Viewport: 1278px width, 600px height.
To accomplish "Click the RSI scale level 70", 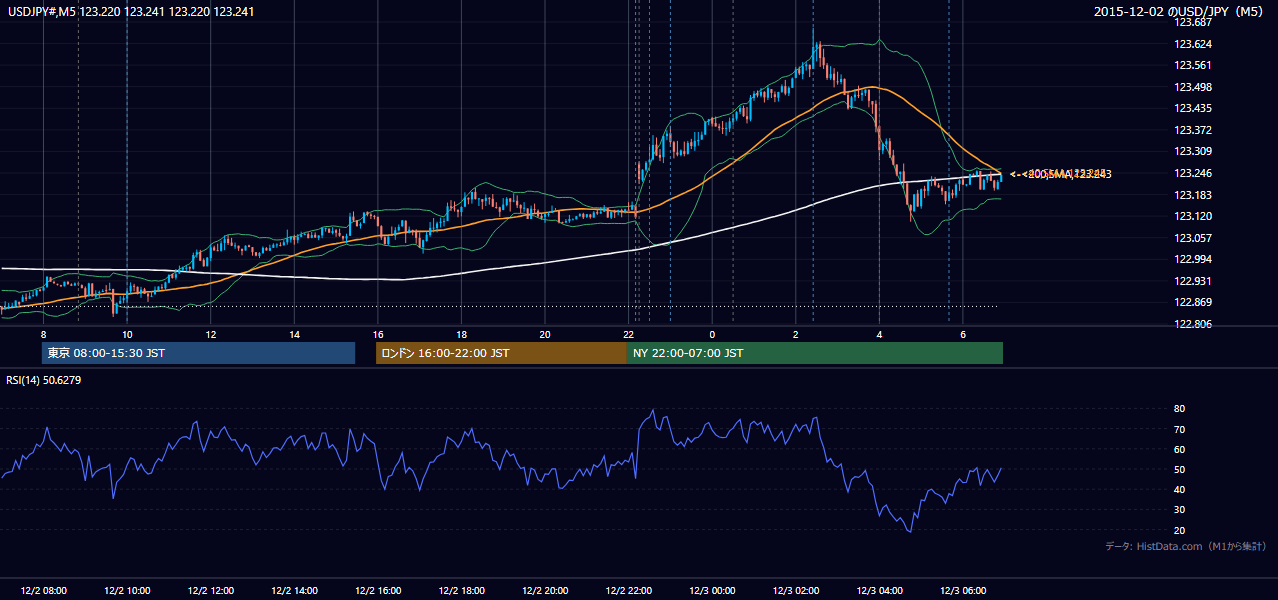I will [x=1180, y=429].
